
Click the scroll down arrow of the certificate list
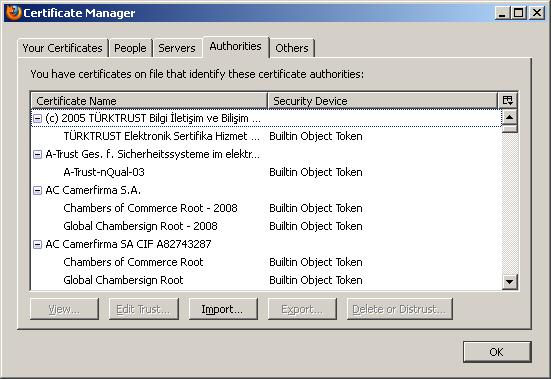pyautogui.click(x=510, y=282)
